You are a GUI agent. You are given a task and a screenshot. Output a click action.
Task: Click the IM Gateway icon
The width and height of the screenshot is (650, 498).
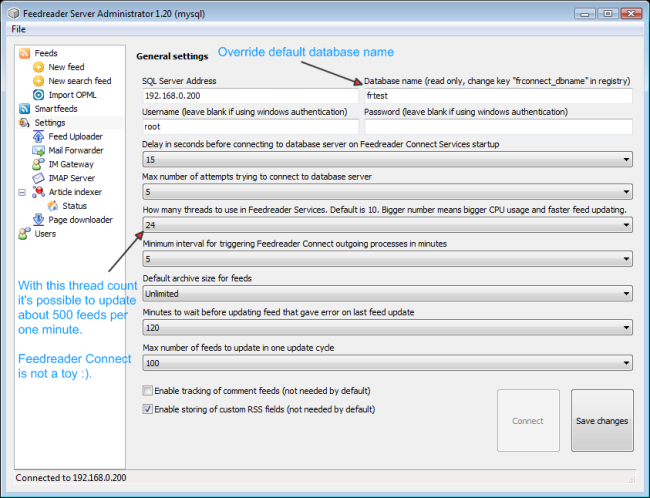click(x=39, y=164)
